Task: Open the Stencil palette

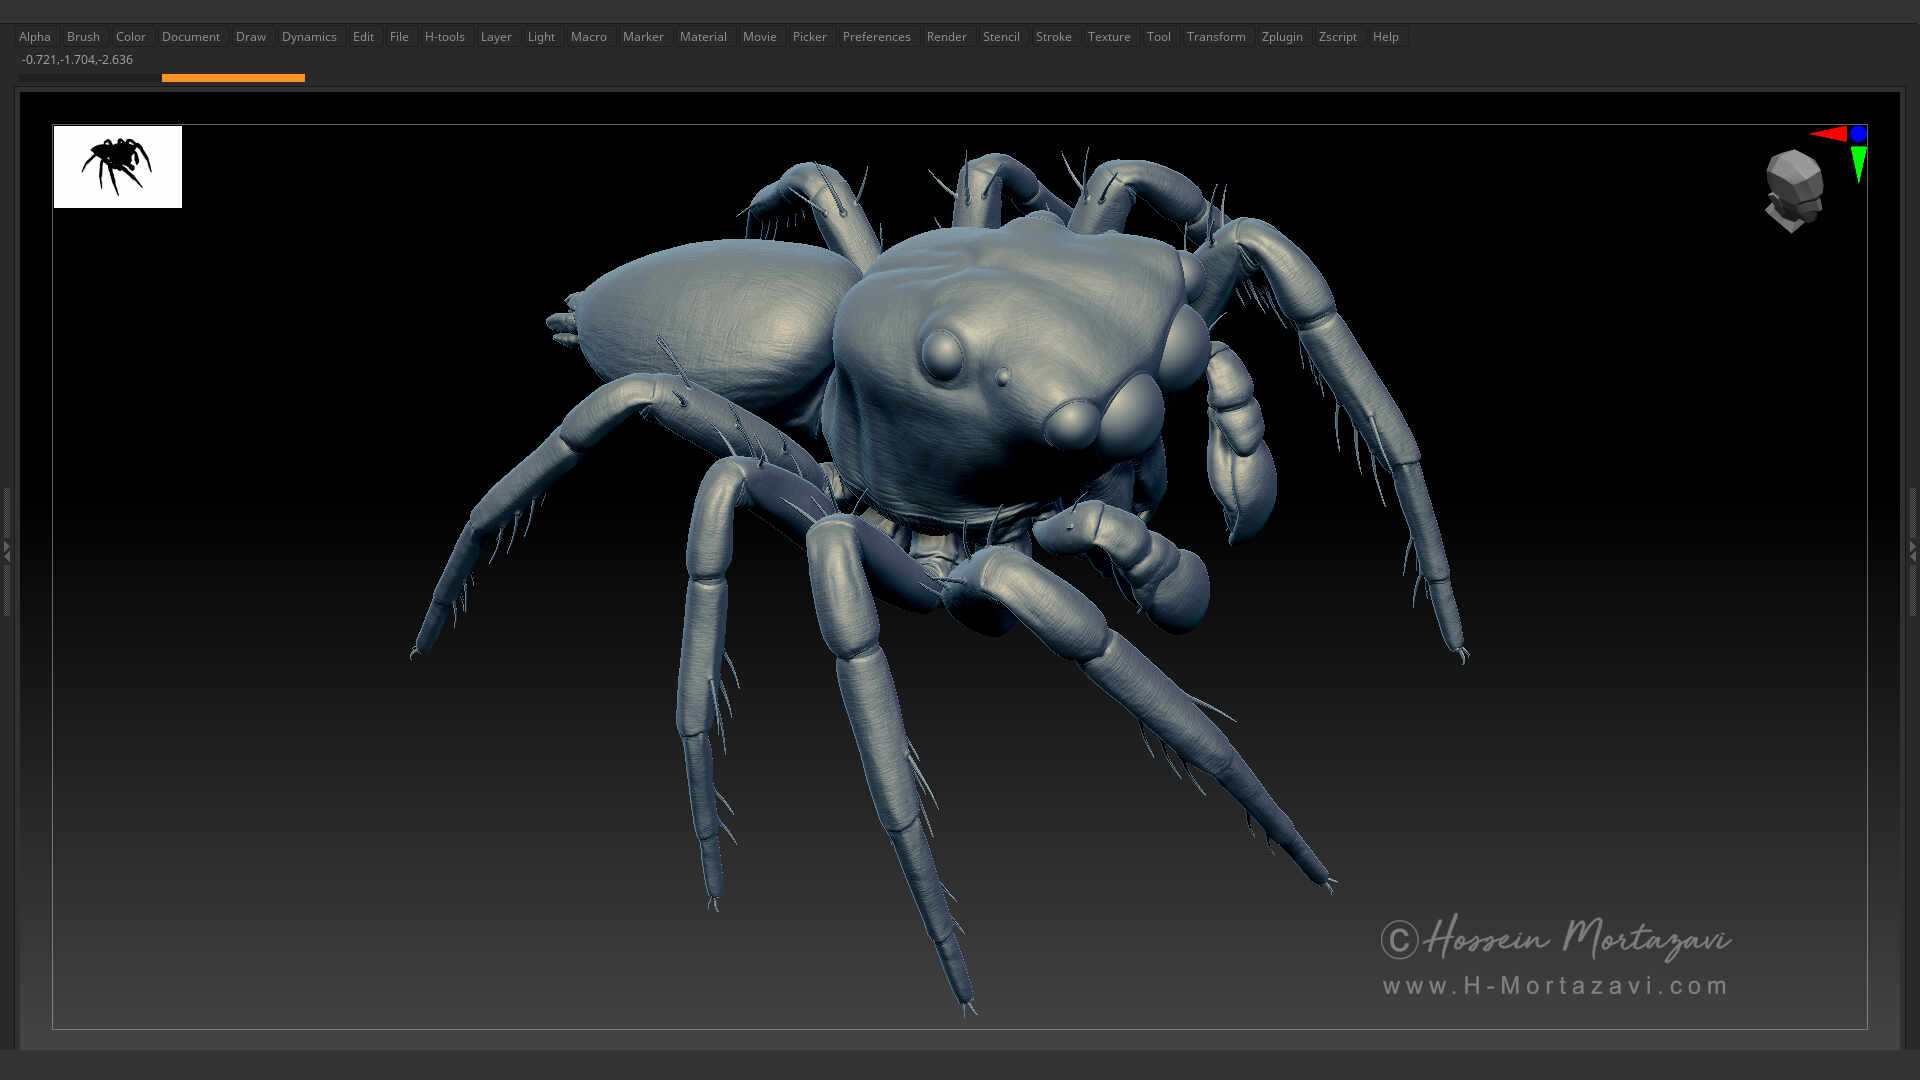Action: (x=1001, y=36)
